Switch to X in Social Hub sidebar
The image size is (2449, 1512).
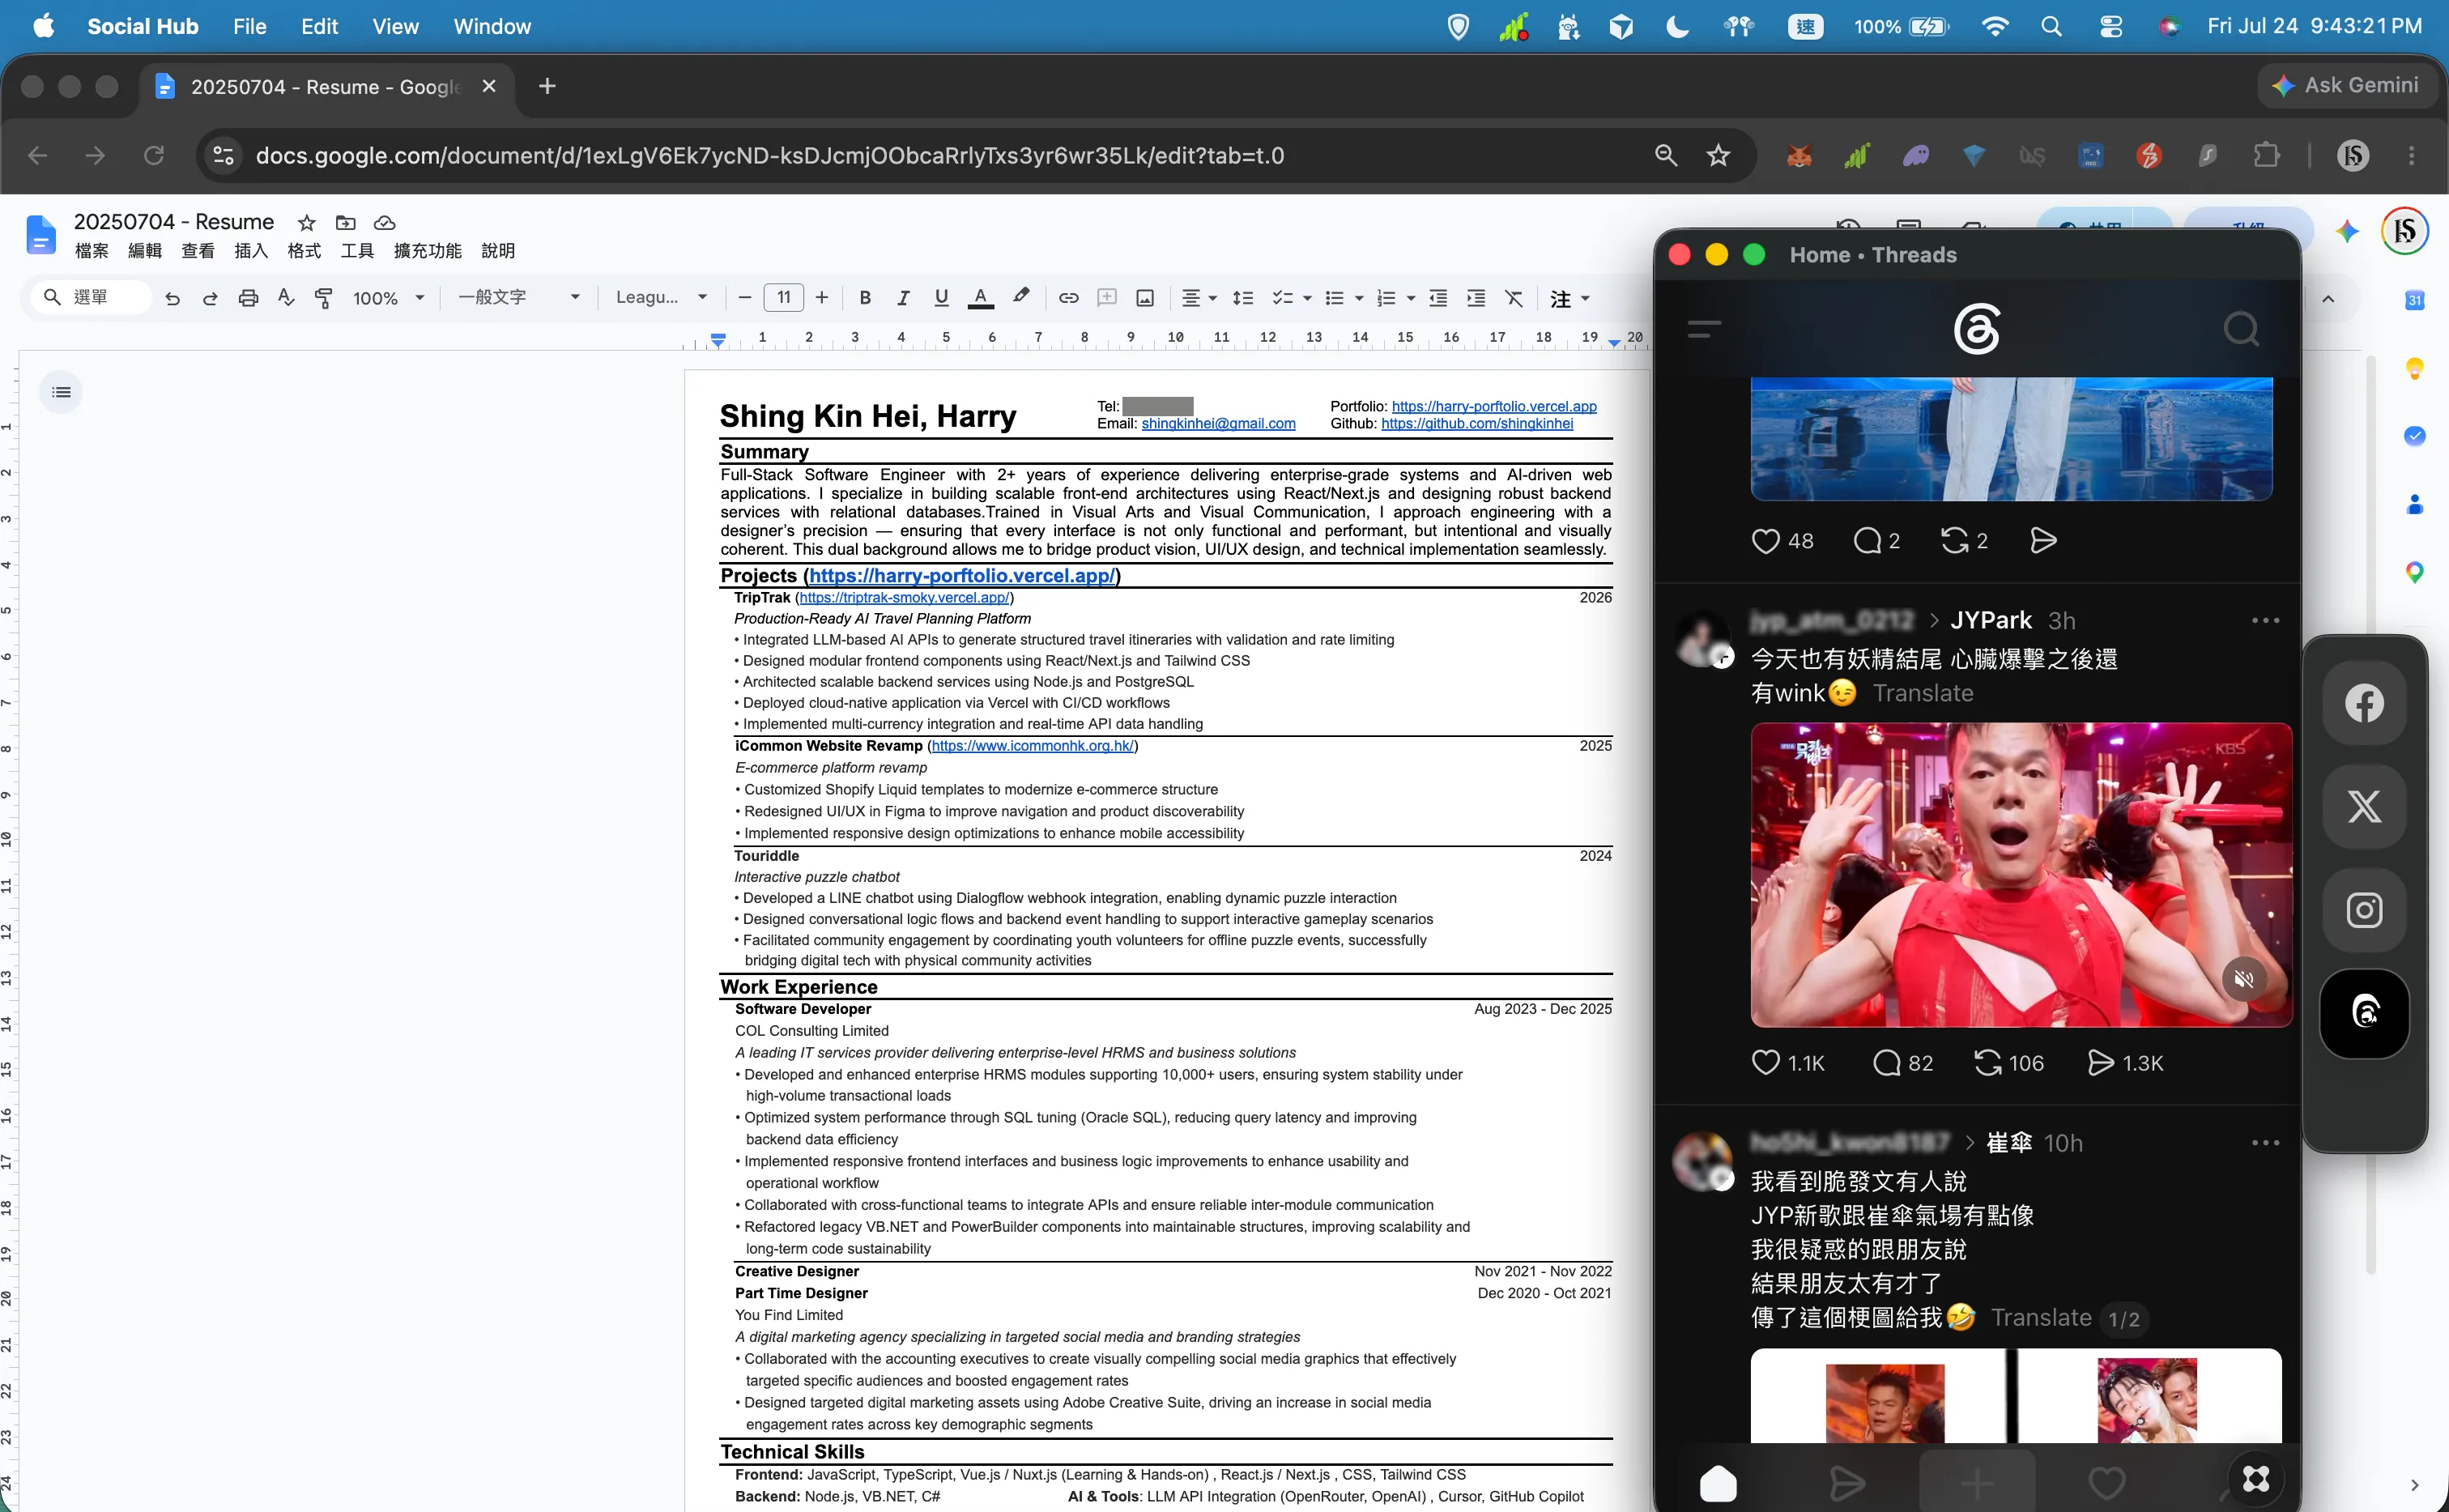2364,806
